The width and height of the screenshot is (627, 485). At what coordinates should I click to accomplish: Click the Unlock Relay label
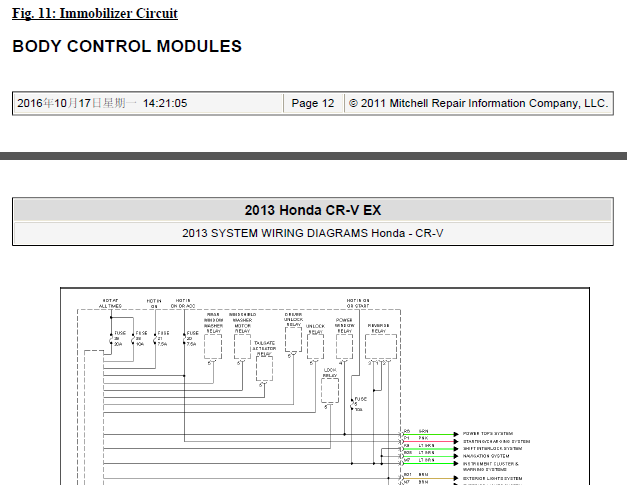pyautogui.click(x=315, y=329)
